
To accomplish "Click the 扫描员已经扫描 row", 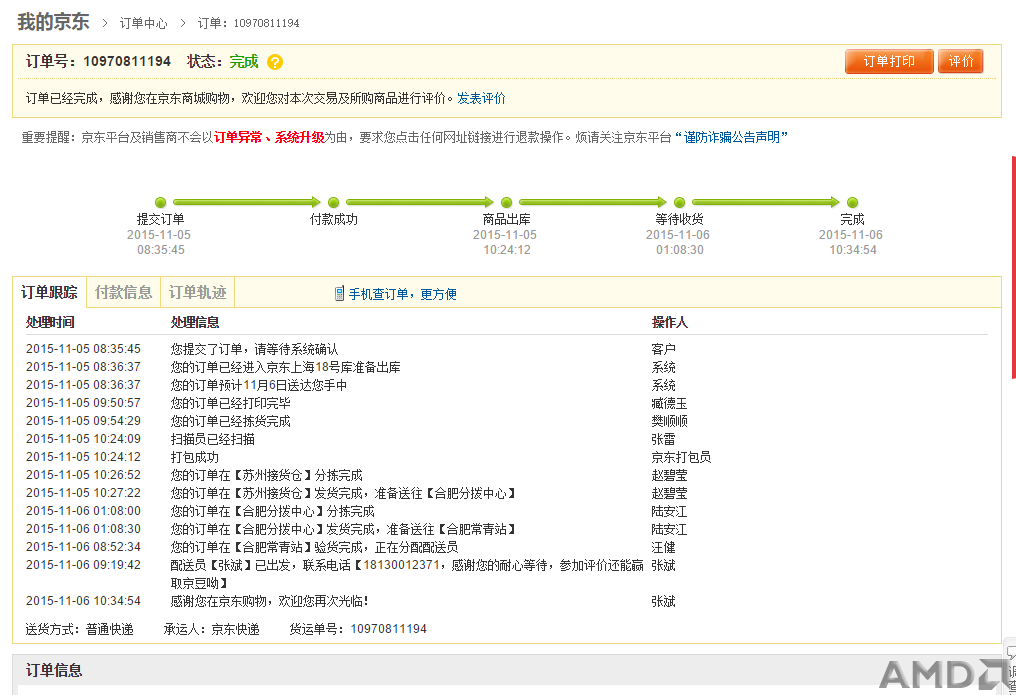I will [507, 439].
